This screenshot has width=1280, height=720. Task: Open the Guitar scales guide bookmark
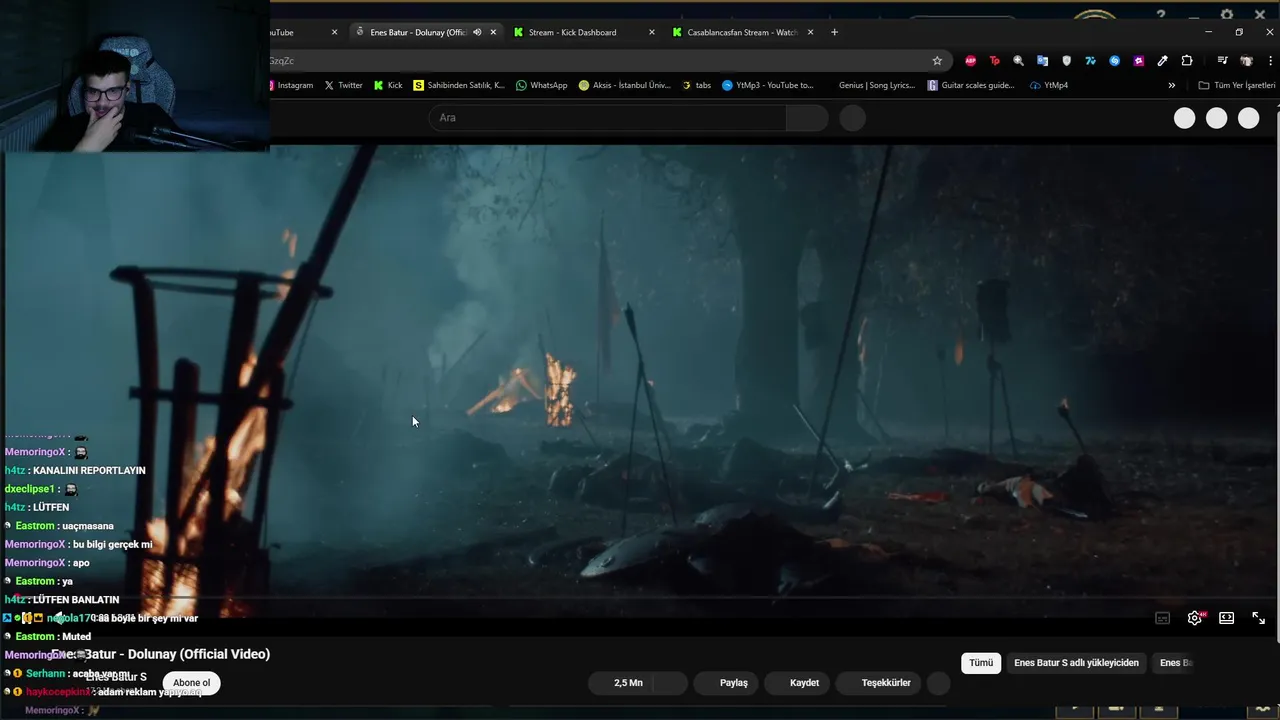(971, 85)
